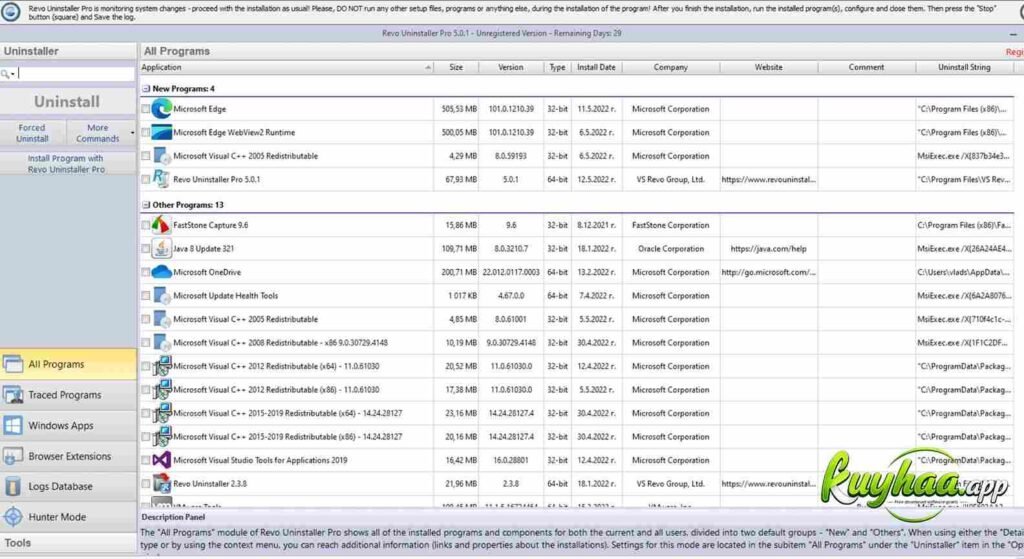Click the All Programs sidebar icon
The image size is (1024, 559).
(13, 364)
